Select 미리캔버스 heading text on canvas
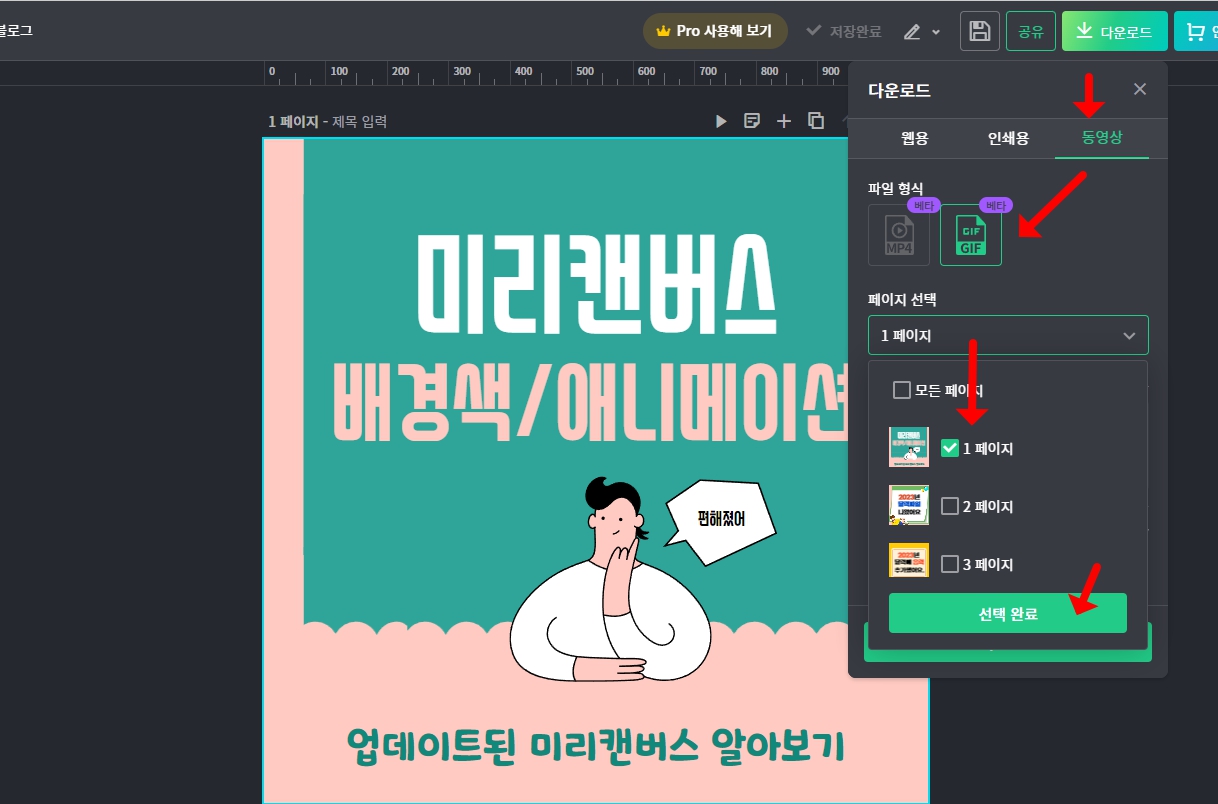Screen dimensions: 1218x804 point(597,283)
